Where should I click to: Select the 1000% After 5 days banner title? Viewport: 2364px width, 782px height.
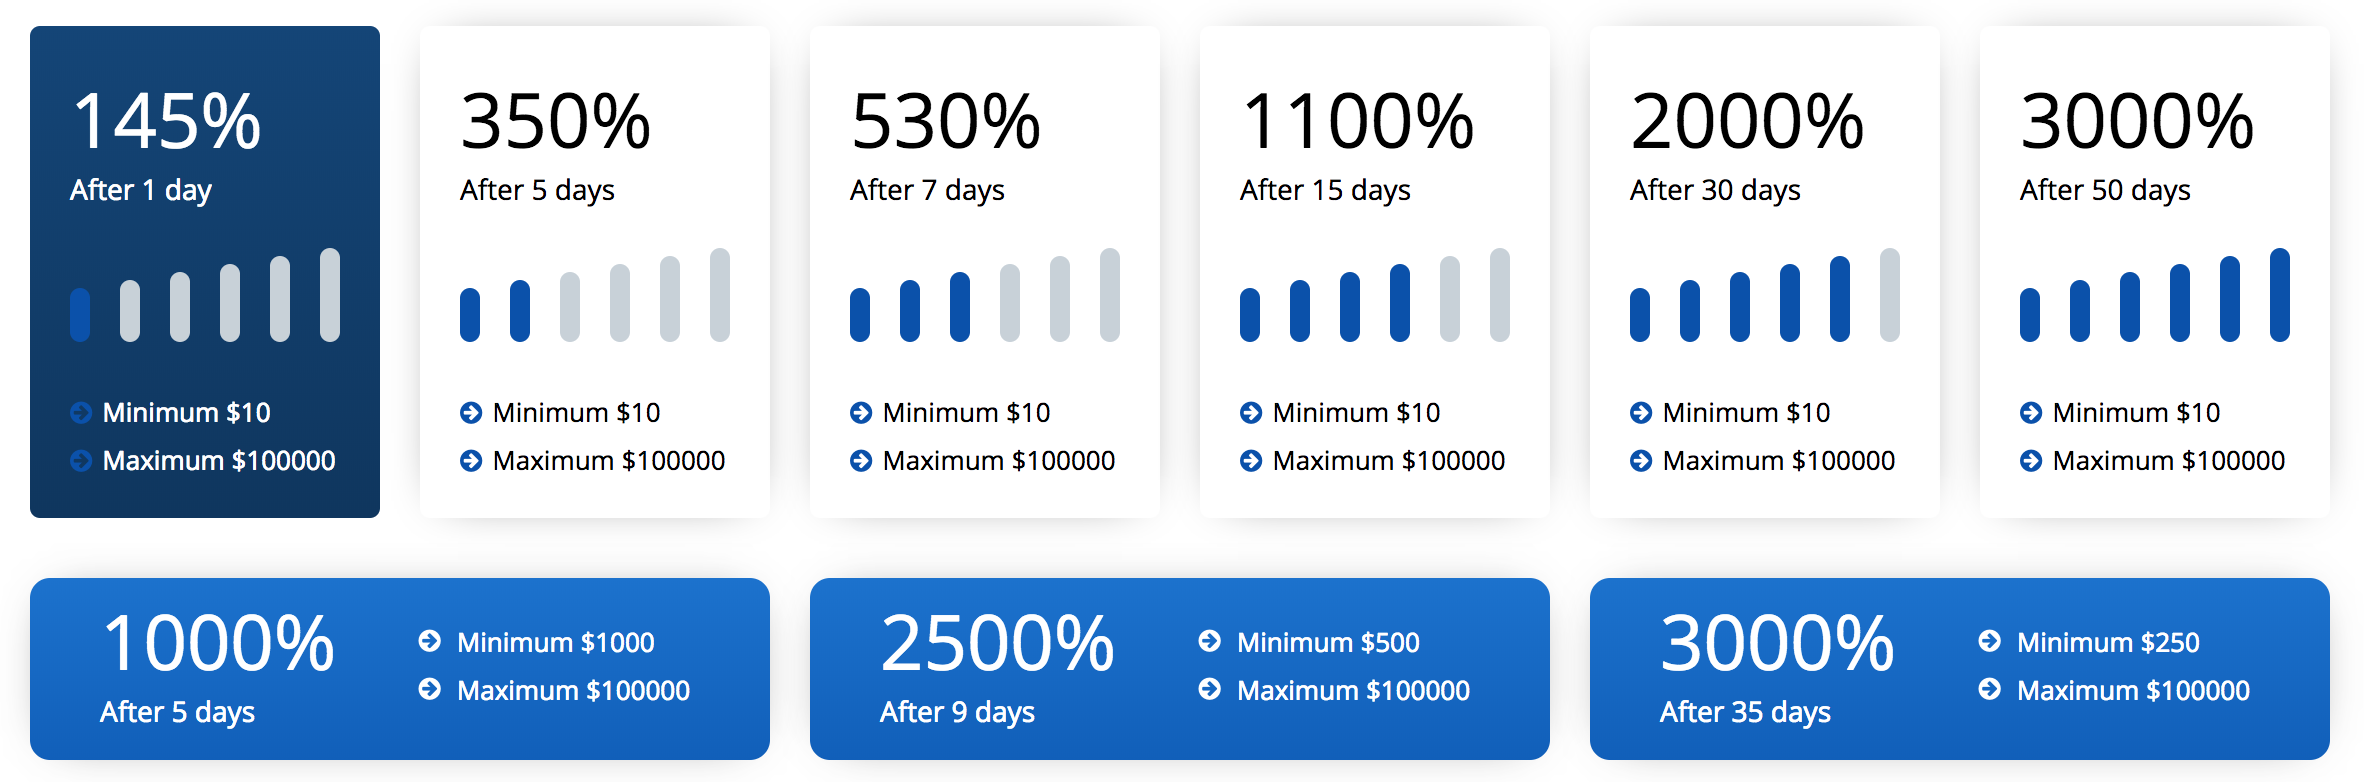[218, 644]
